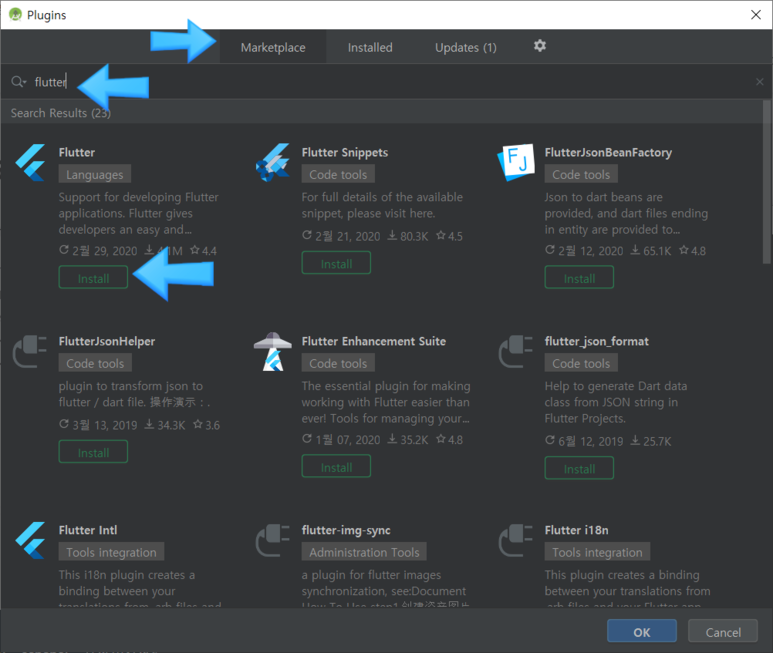
Task: Click the Cancel button
Action: 723,631
